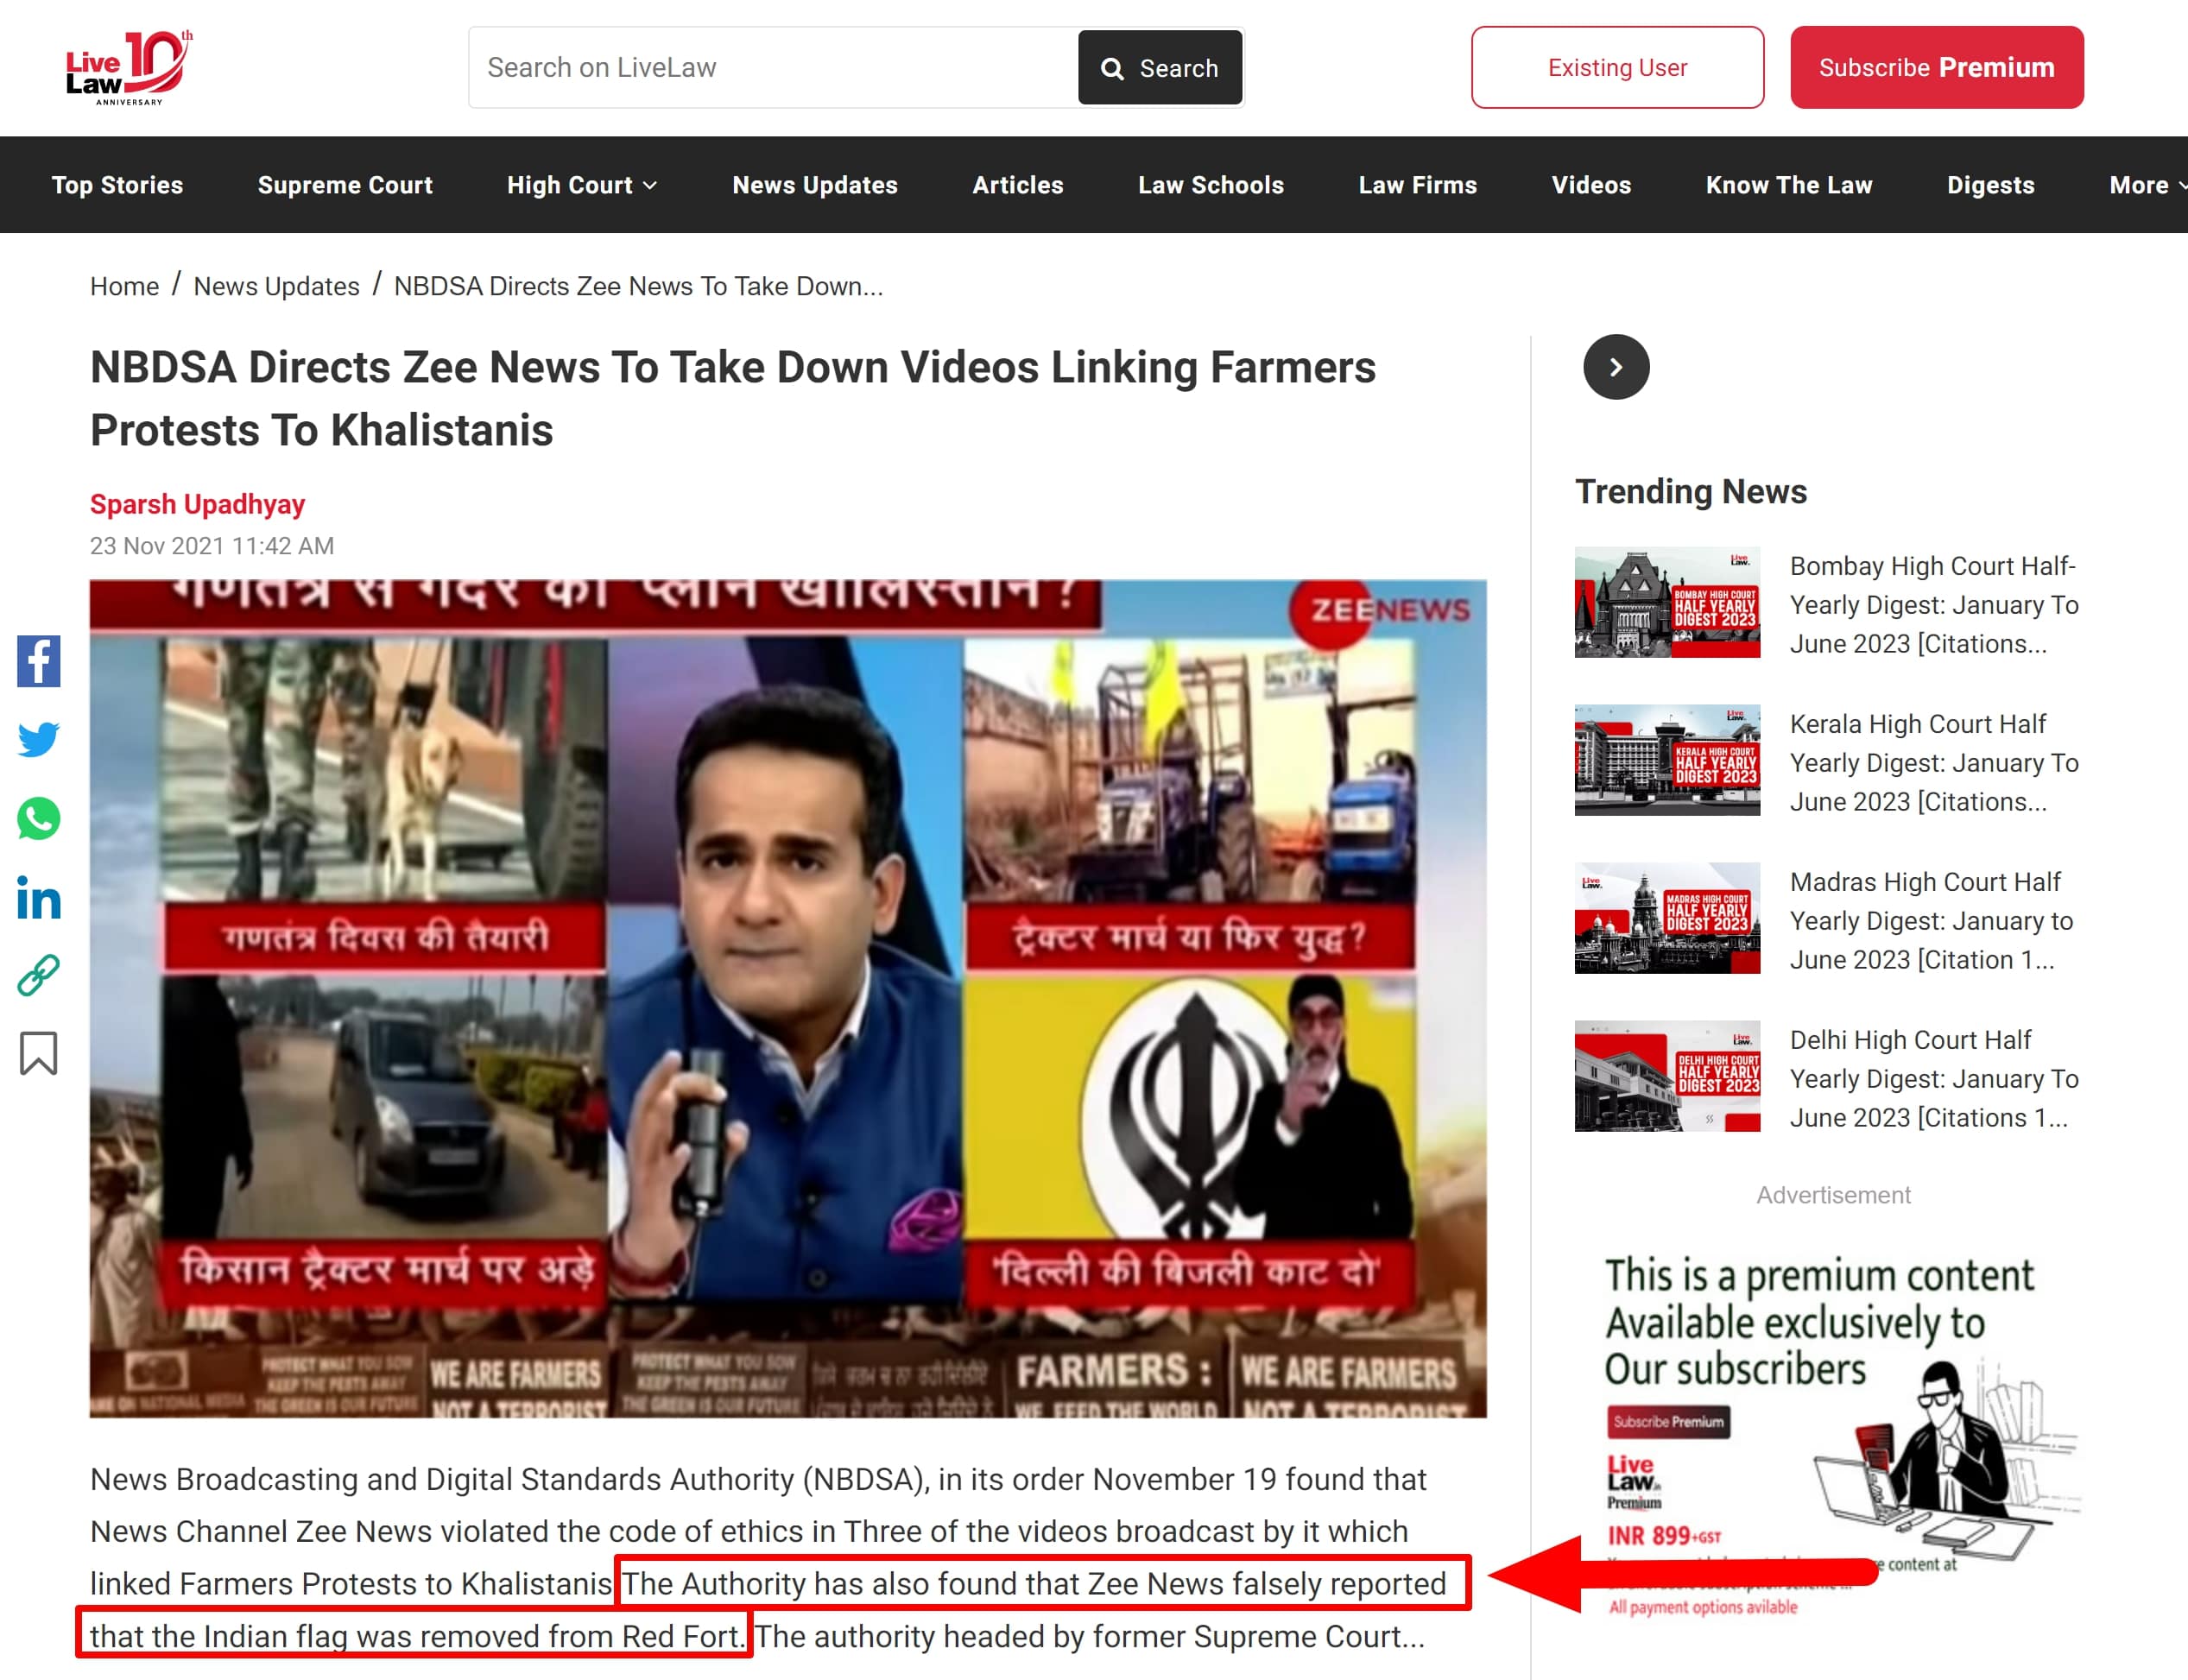Click Subscribe Premium button
This screenshot has height=1680, width=2188.
click(x=1936, y=67)
